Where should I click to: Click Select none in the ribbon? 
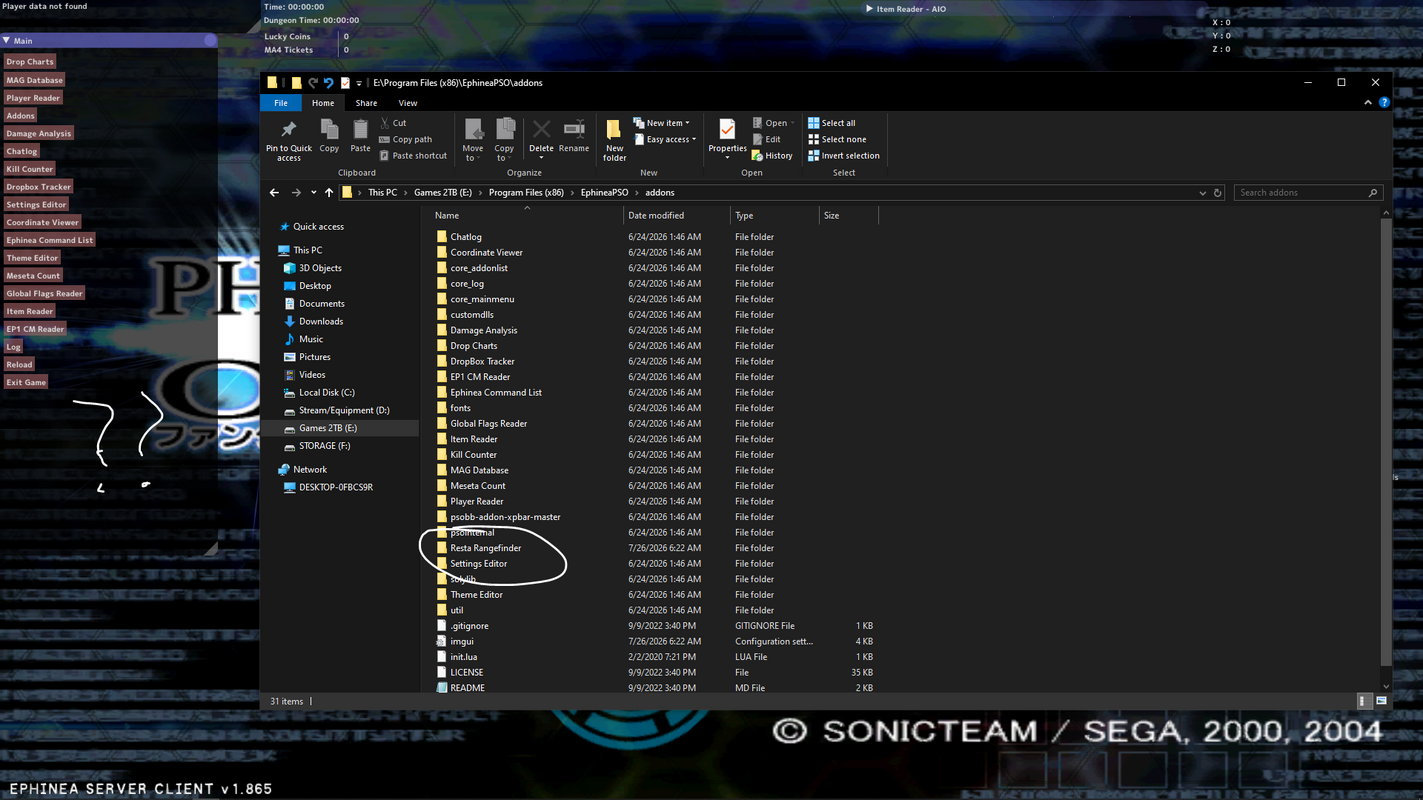pos(838,139)
